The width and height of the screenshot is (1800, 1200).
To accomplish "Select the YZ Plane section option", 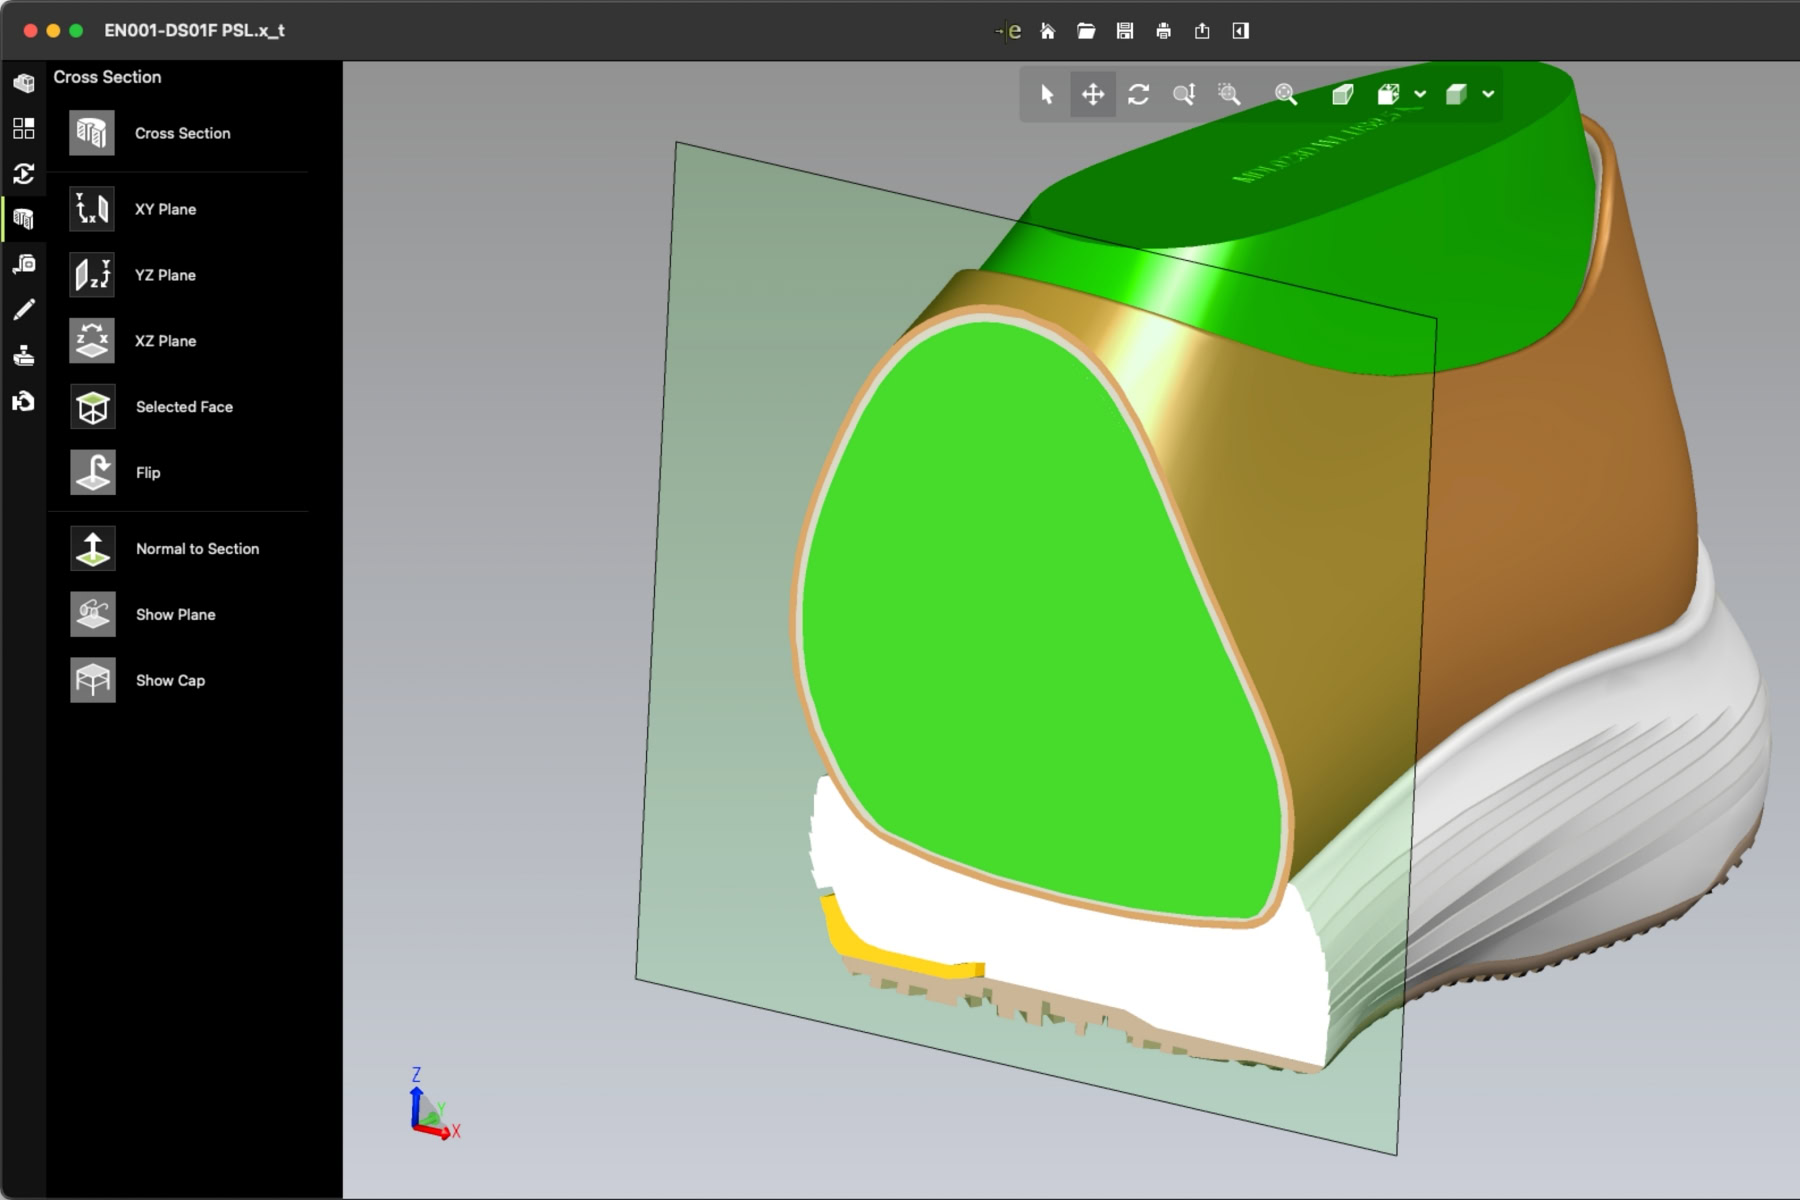I will tap(92, 275).
